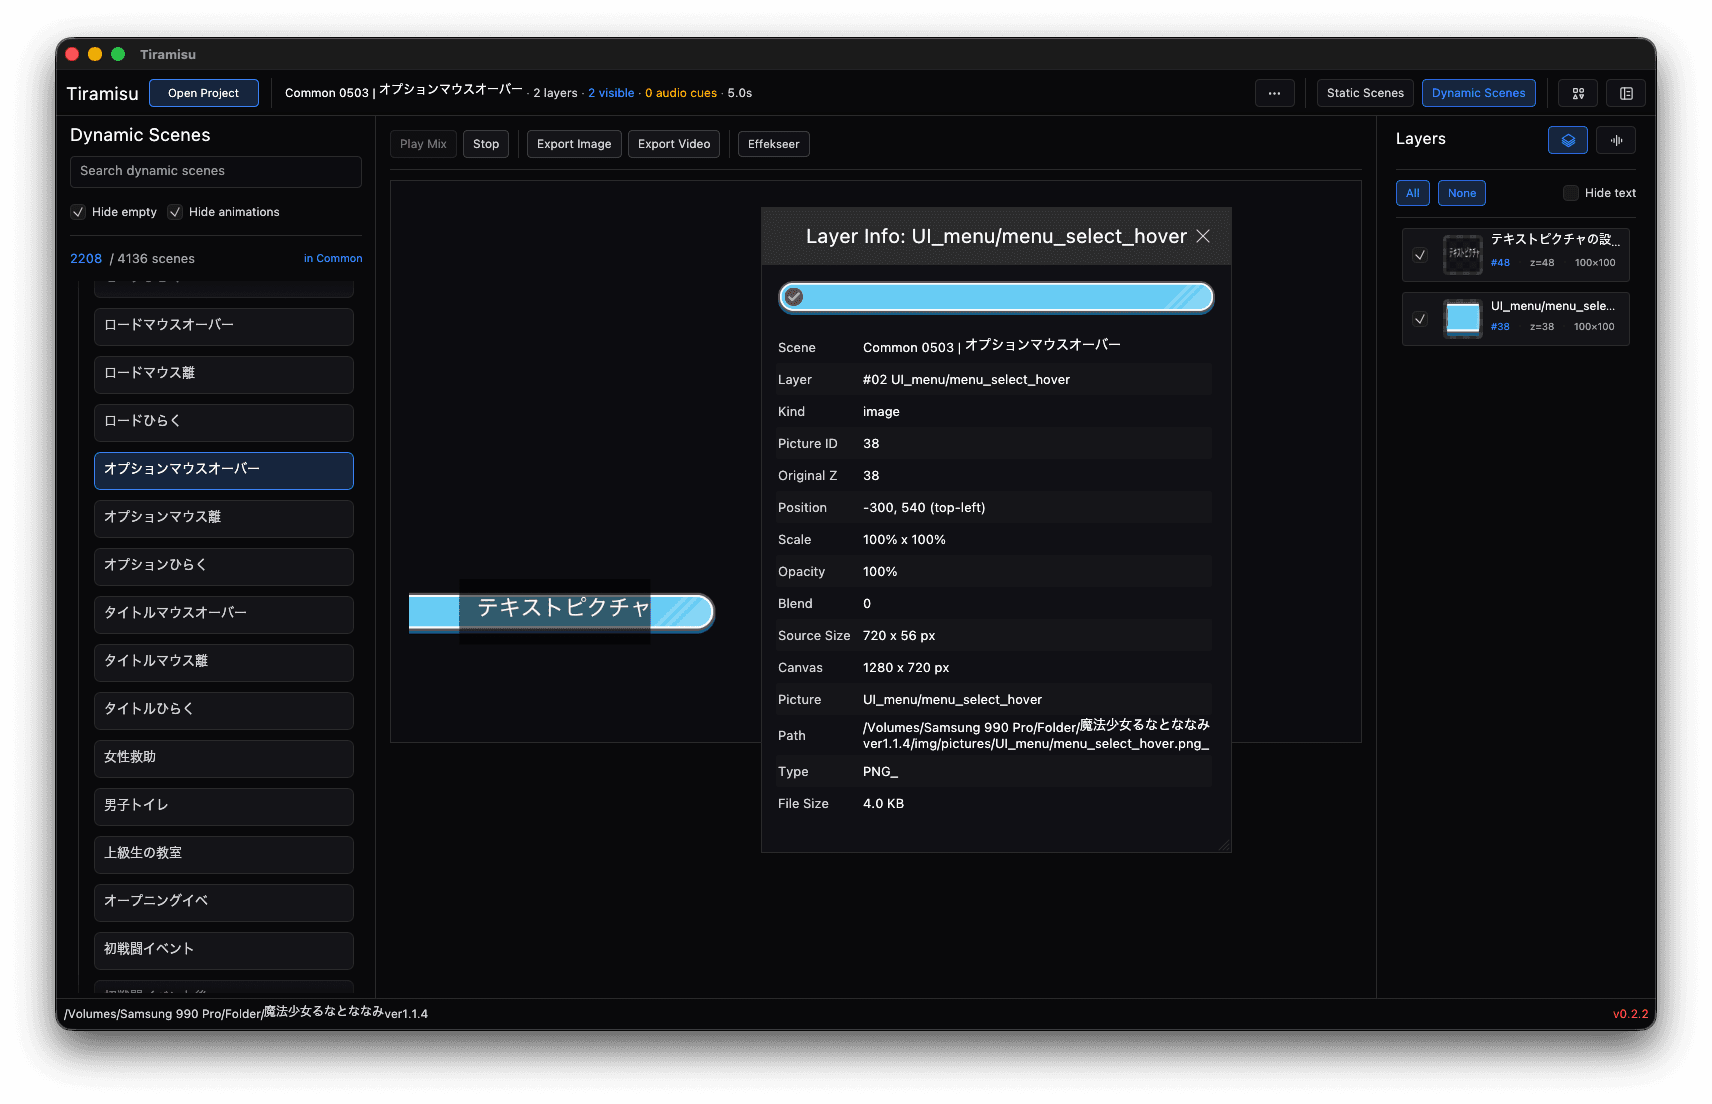Screen dimensions: 1712x1104
Task: Select scene ロードひらく
Action: [x=224, y=422]
